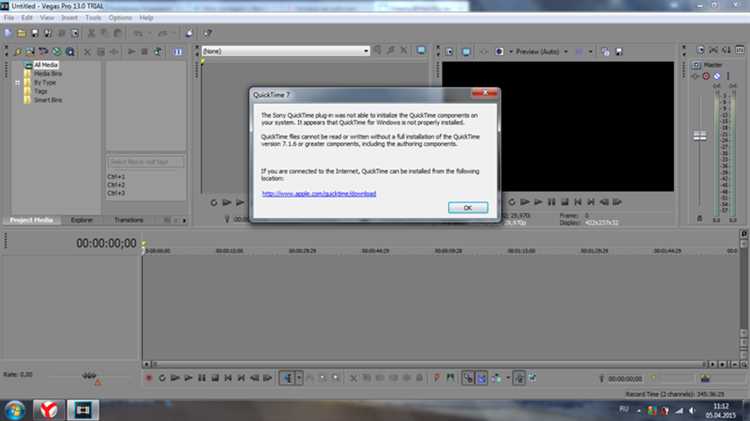The image size is (750, 421).
Task: Create a new project from the toolbar
Action: point(8,33)
